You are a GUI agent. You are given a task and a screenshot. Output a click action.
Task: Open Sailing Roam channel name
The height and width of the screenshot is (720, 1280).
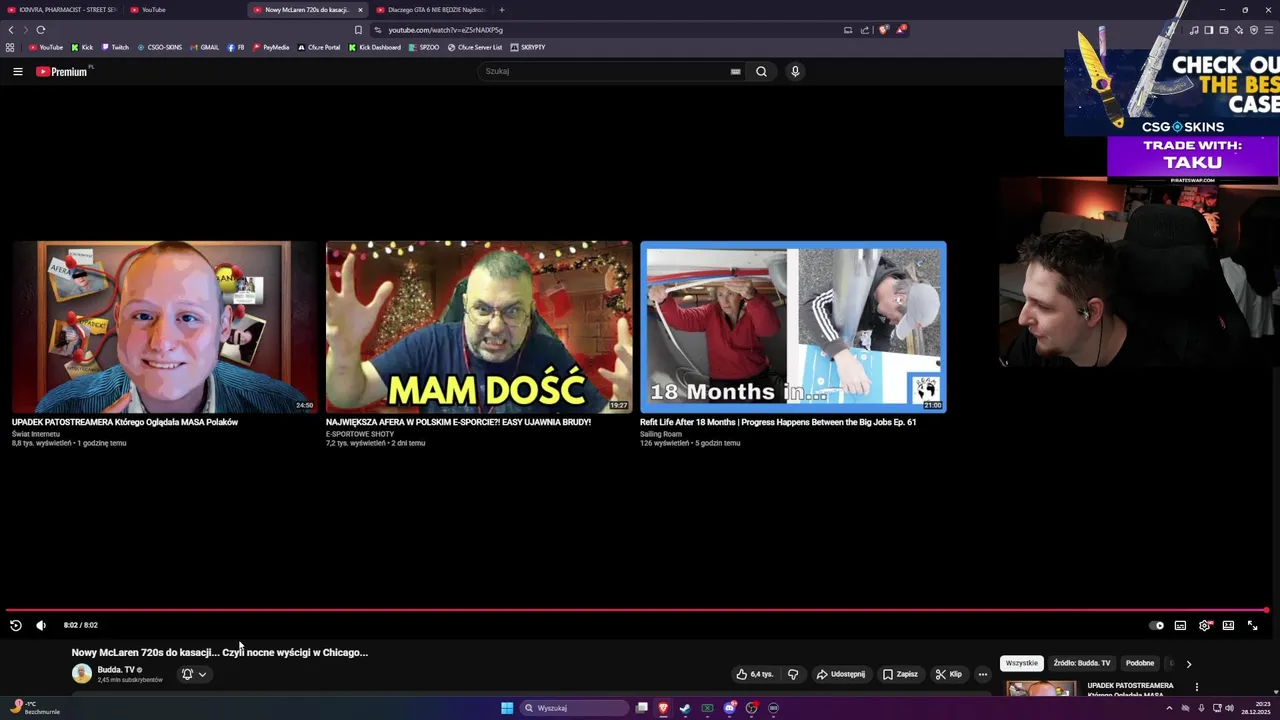[661, 434]
